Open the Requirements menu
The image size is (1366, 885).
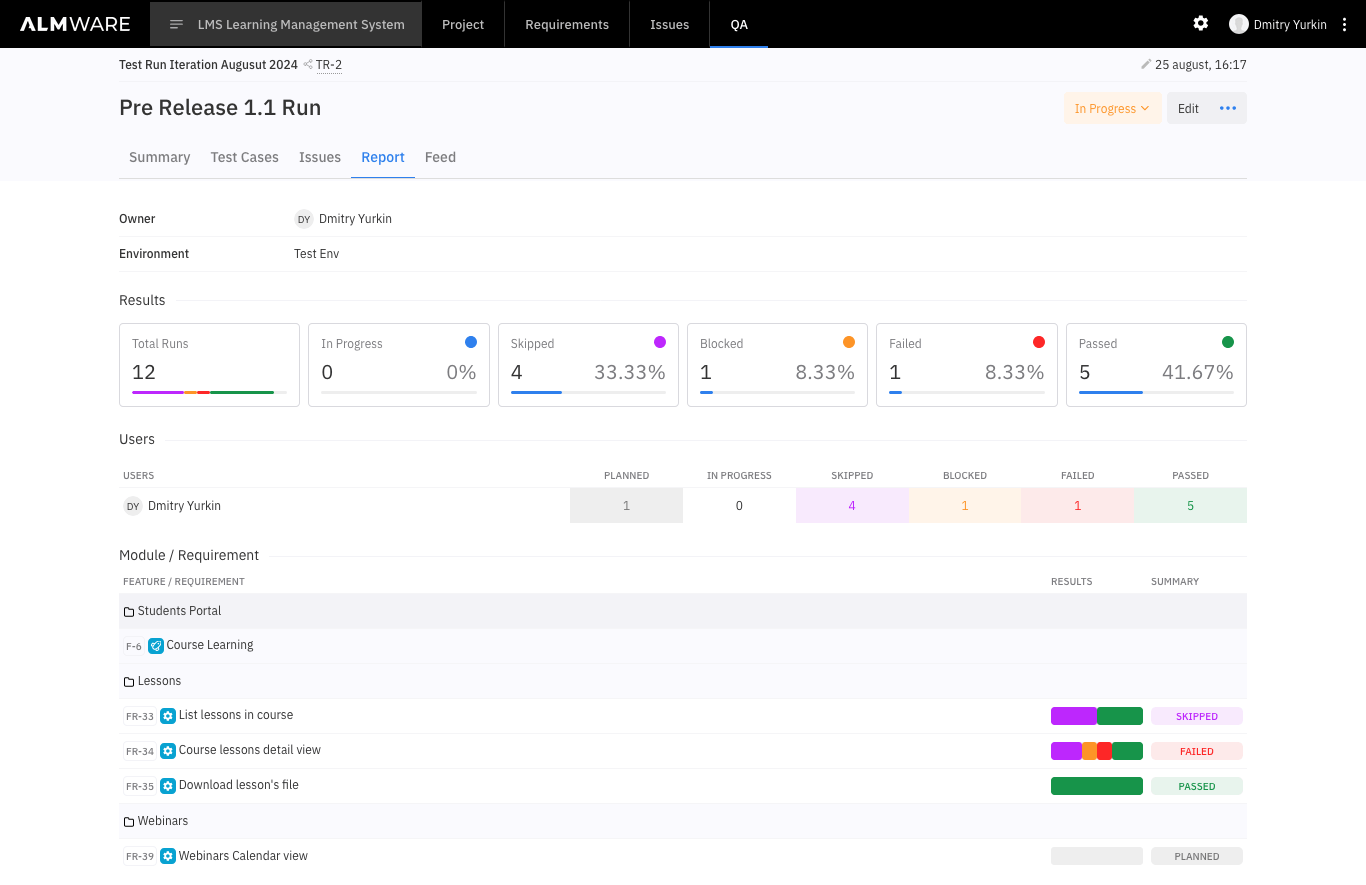click(x=567, y=24)
